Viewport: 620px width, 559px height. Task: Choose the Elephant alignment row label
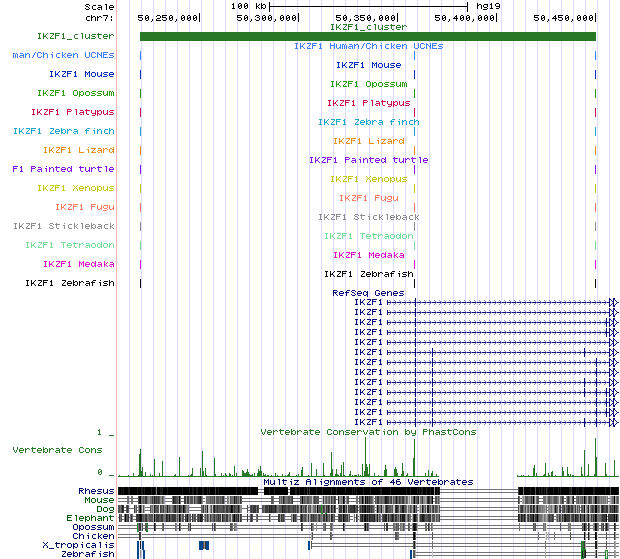pyautogui.click(x=92, y=518)
